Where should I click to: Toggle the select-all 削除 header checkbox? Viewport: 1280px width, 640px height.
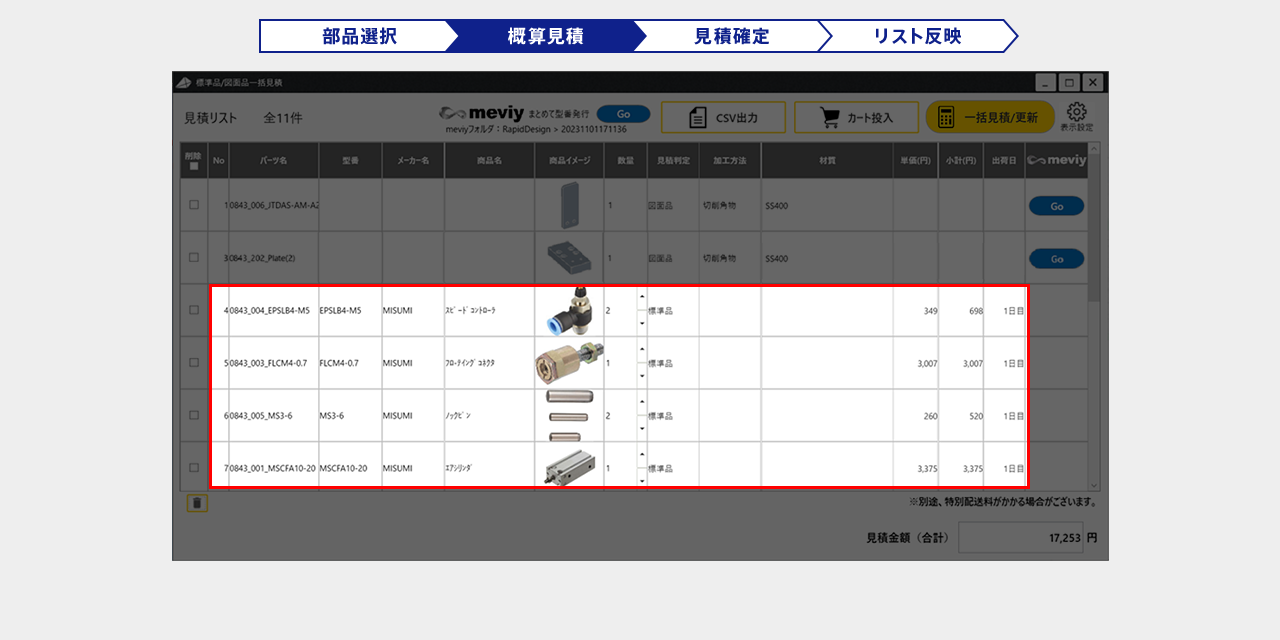(194, 166)
